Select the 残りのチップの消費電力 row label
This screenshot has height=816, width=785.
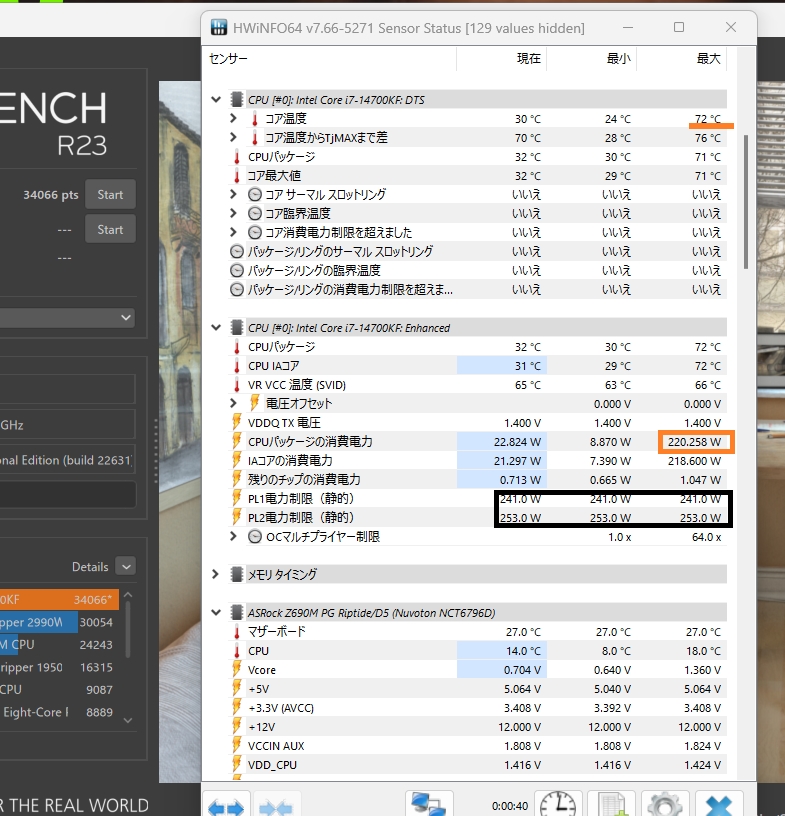304,479
